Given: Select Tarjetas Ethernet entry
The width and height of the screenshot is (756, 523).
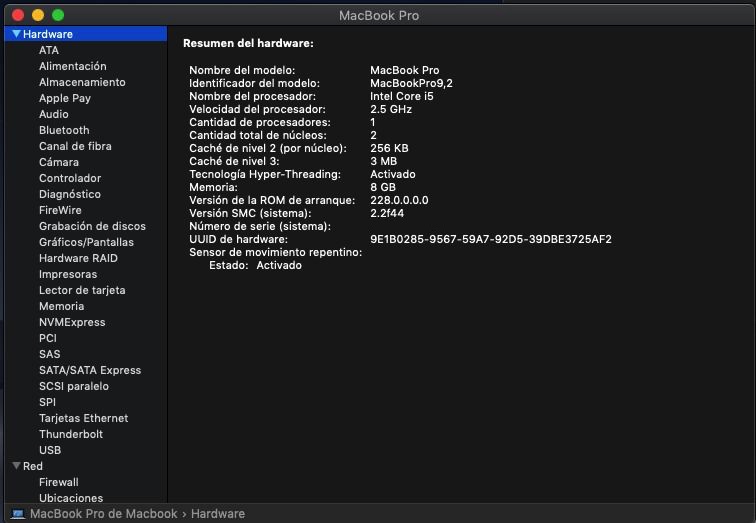Looking at the screenshot, I should point(83,418).
